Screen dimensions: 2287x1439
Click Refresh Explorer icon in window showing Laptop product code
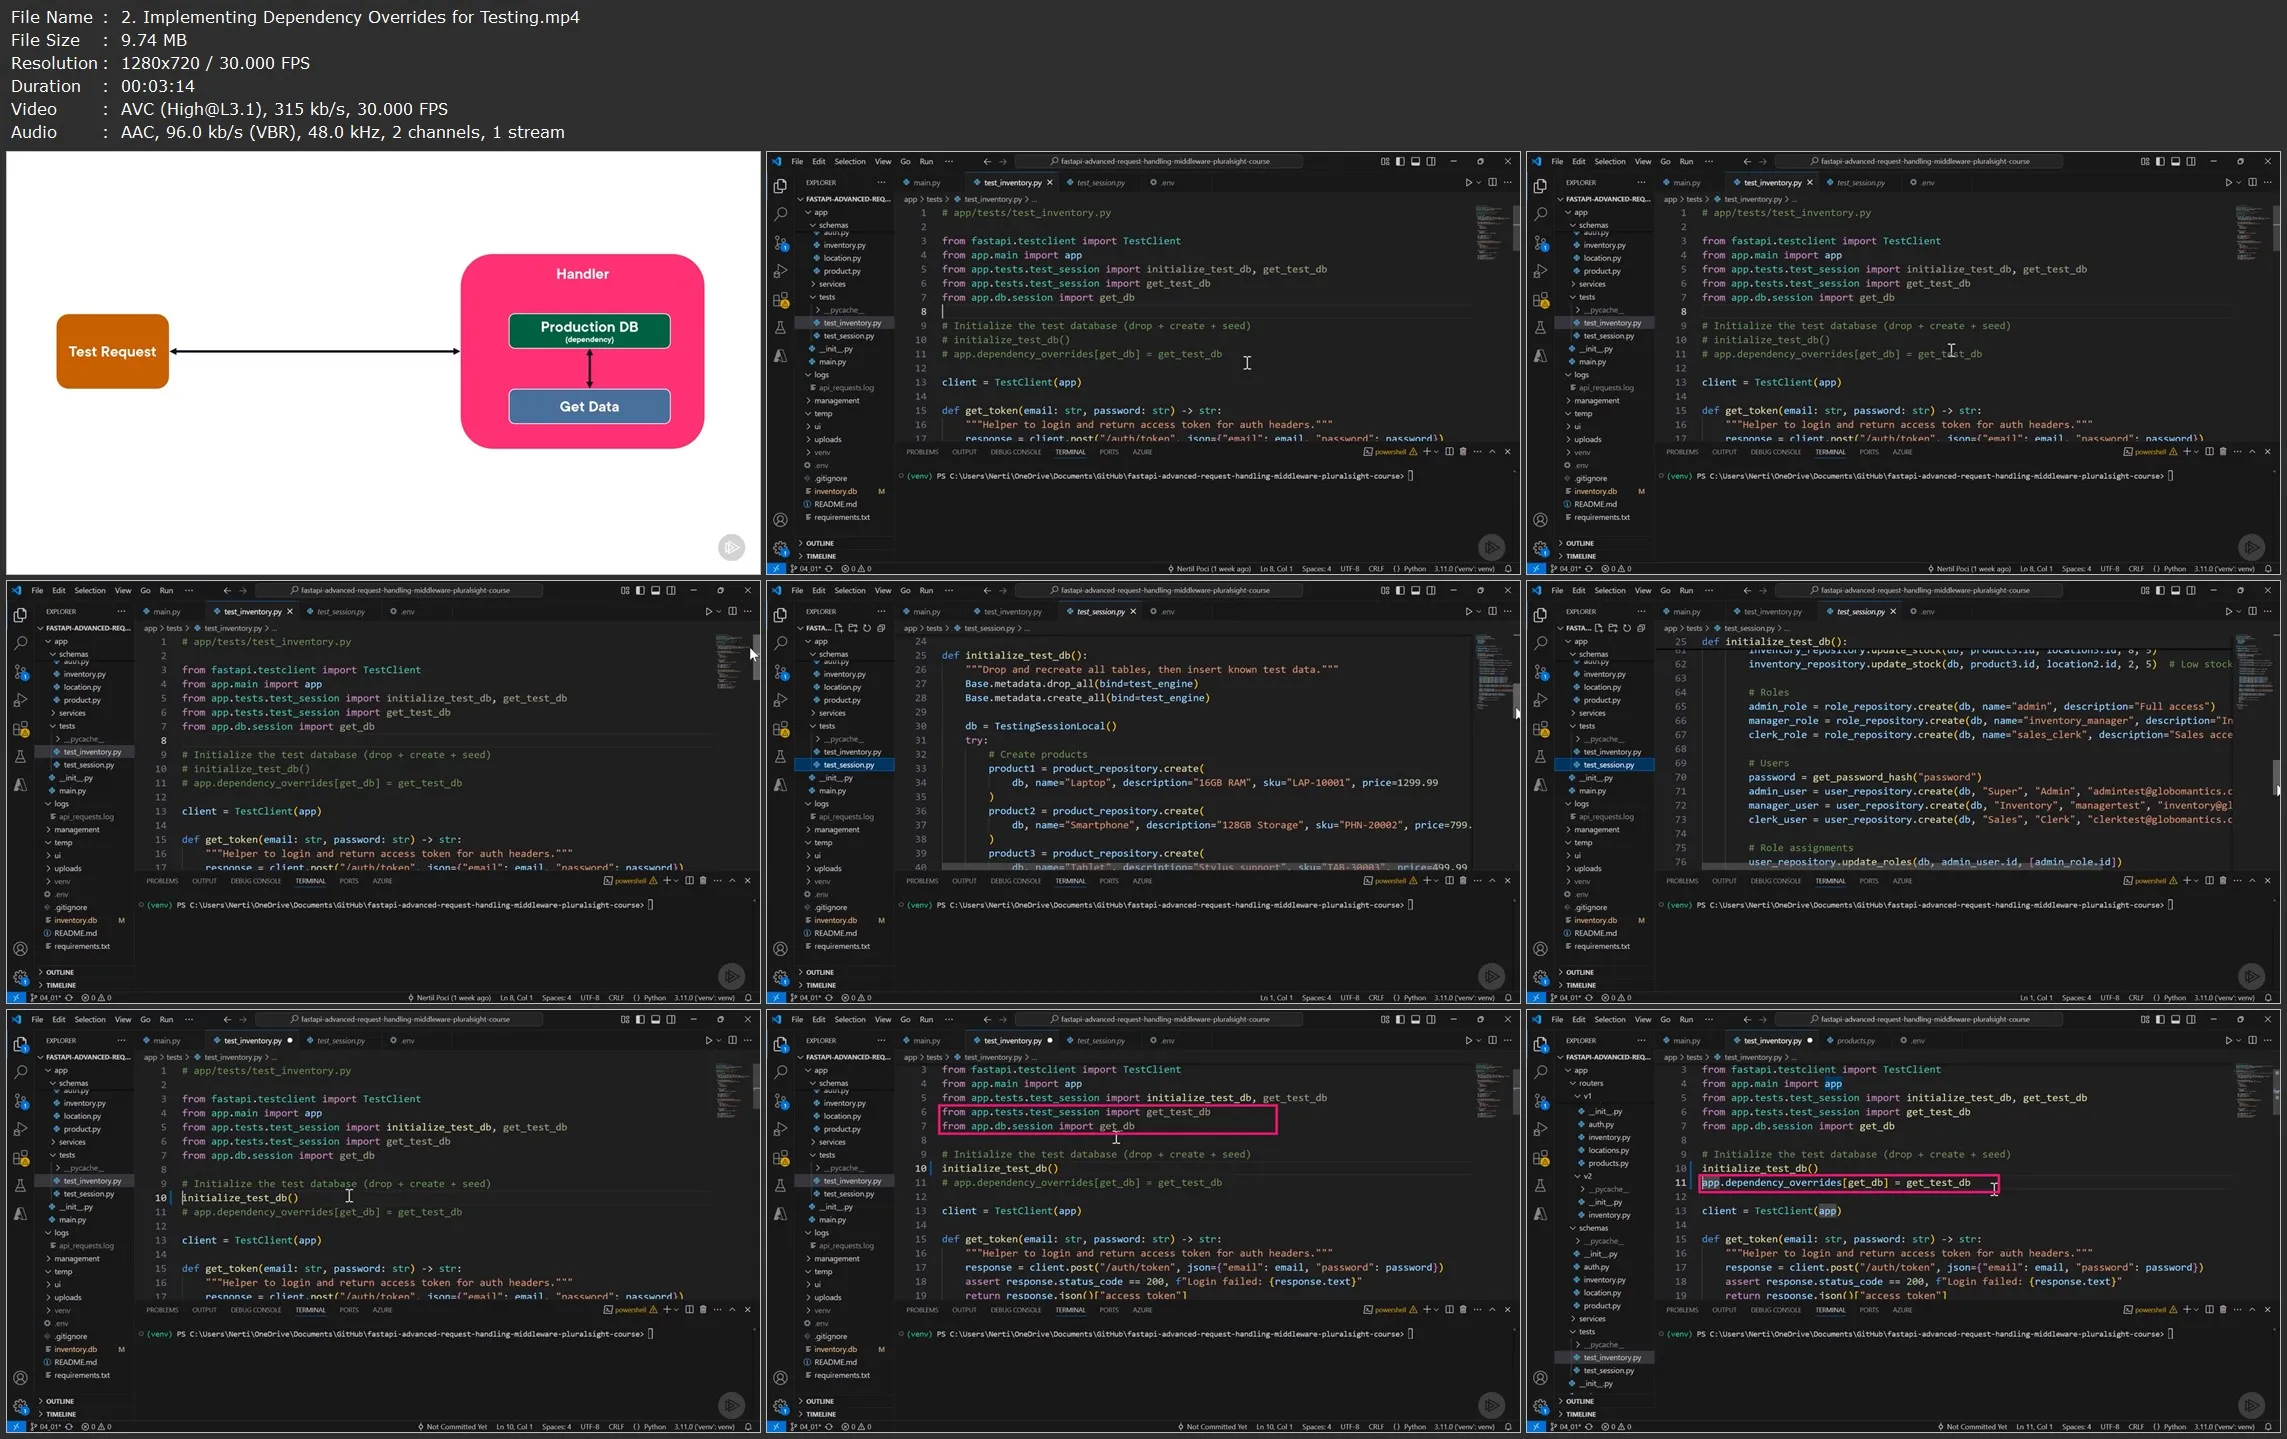[867, 628]
